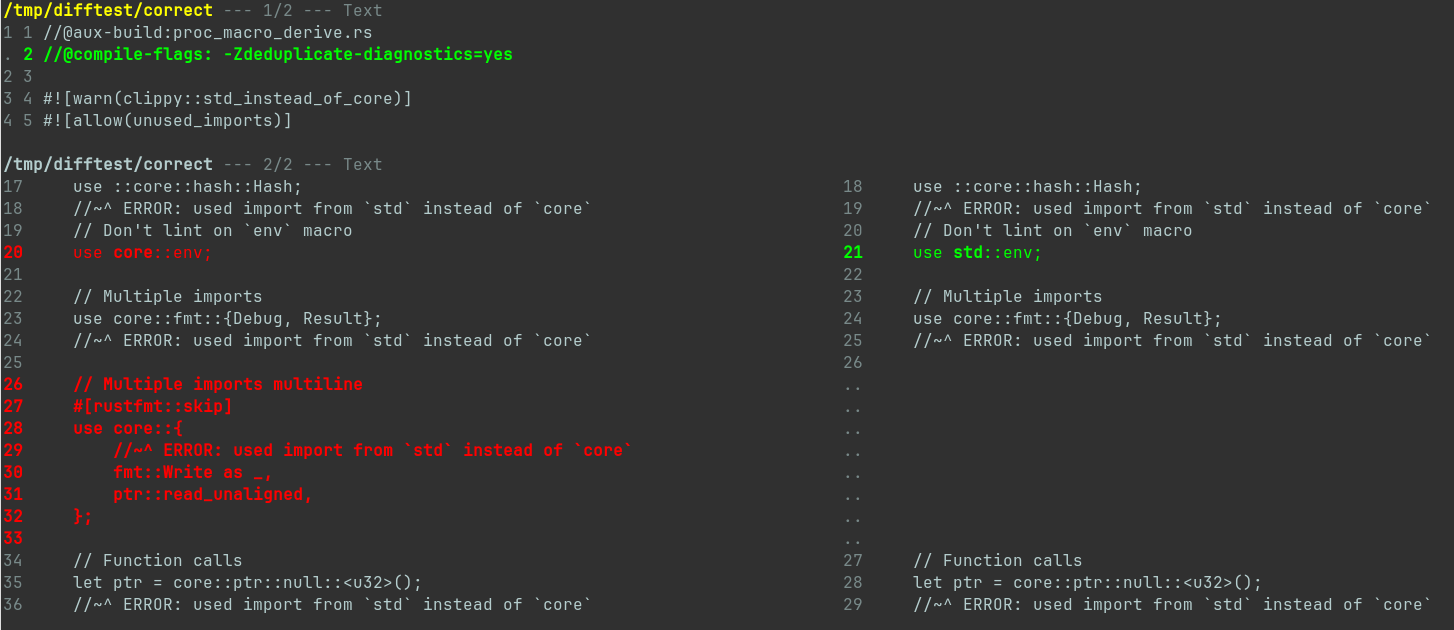The width and height of the screenshot is (1454, 630).
Task: Click the second file header marked 2/2
Action: coord(107,164)
